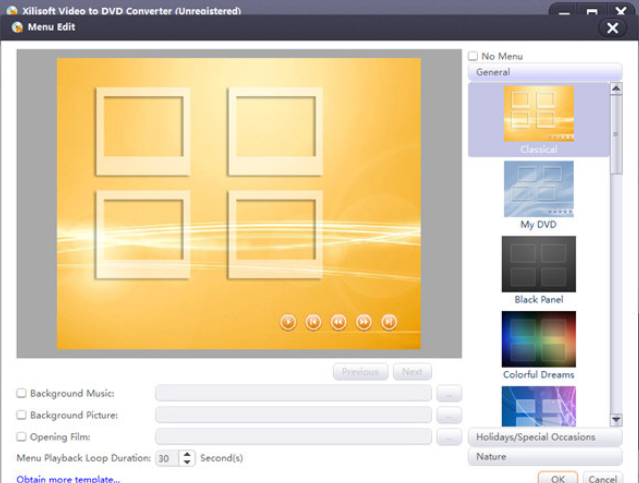Click the skip-to-first button in the menu preview
Screen dimensions: 639x483
click(313, 322)
